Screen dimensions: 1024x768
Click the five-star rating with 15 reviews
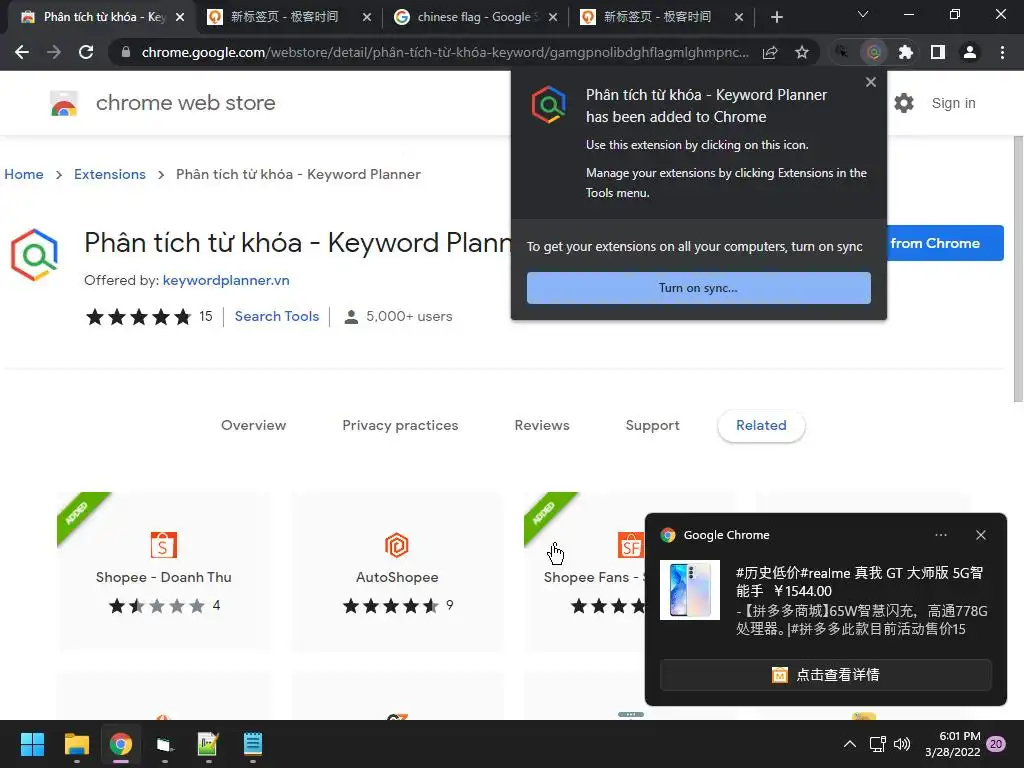pos(149,317)
